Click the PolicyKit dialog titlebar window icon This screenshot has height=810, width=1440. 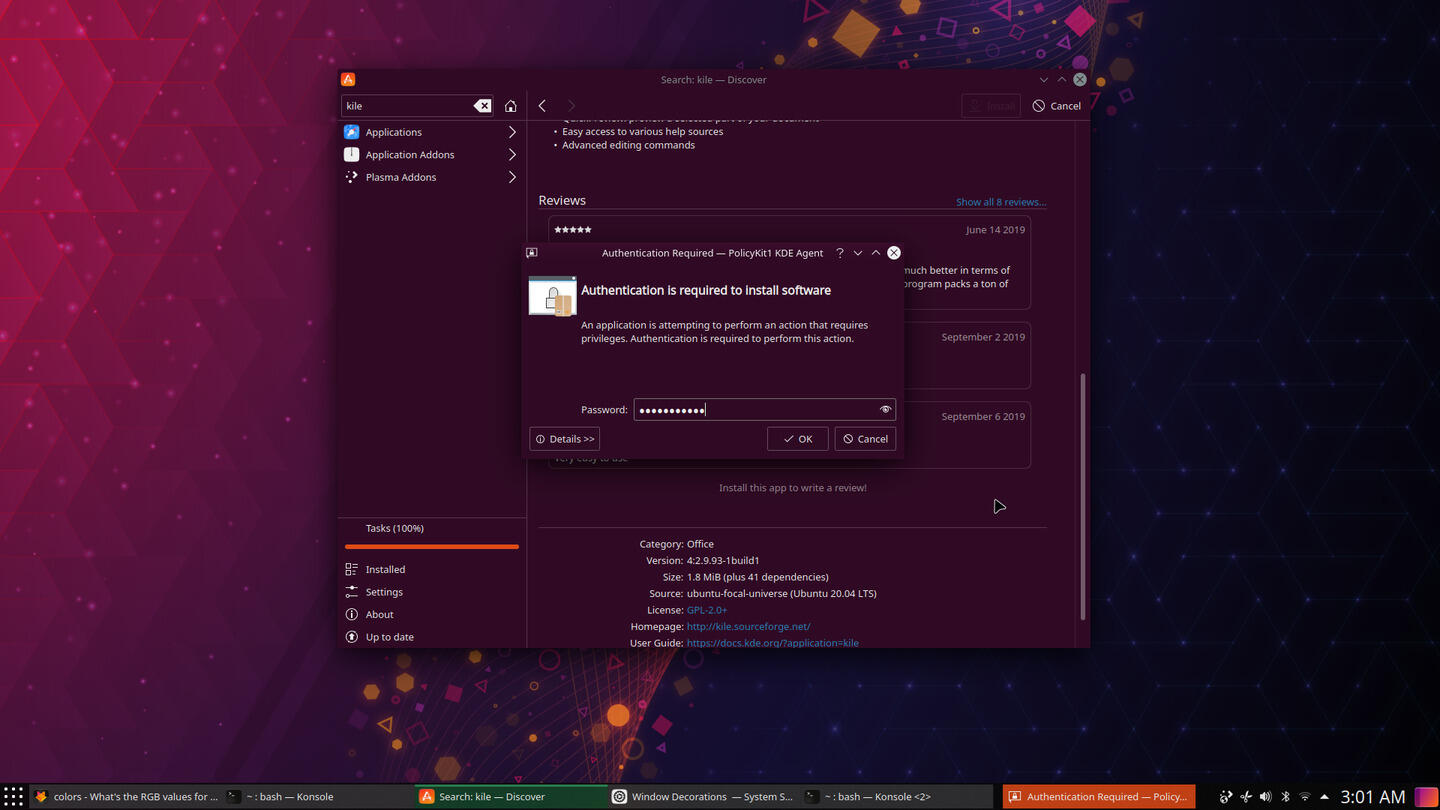[532, 253]
